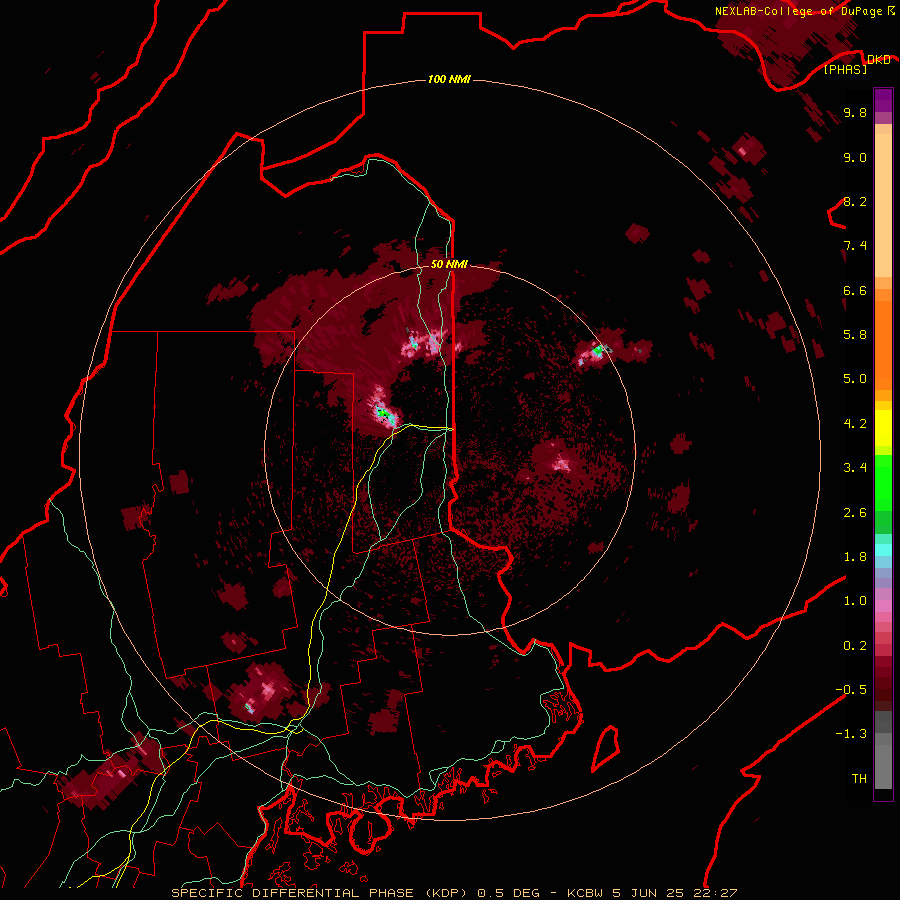Image resolution: width=900 pixels, height=900 pixels.
Task: Click the -1.3 color scale value
Action: point(851,734)
